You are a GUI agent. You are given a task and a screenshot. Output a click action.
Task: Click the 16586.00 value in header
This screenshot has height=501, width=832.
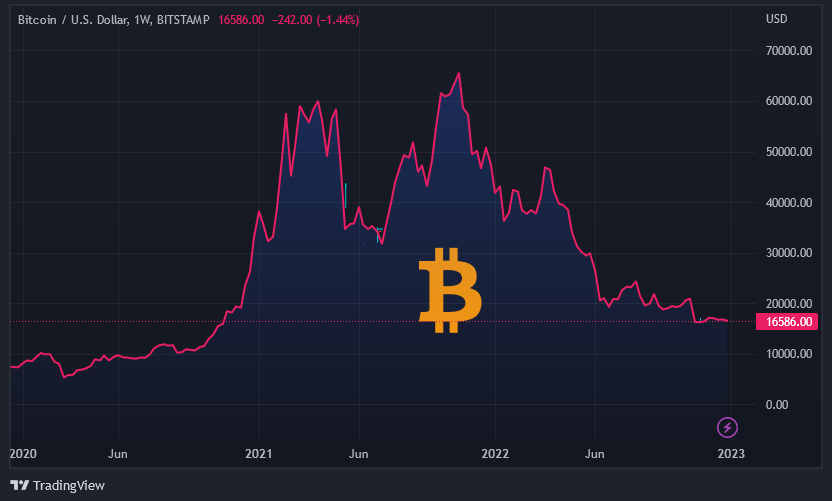click(241, 20)
